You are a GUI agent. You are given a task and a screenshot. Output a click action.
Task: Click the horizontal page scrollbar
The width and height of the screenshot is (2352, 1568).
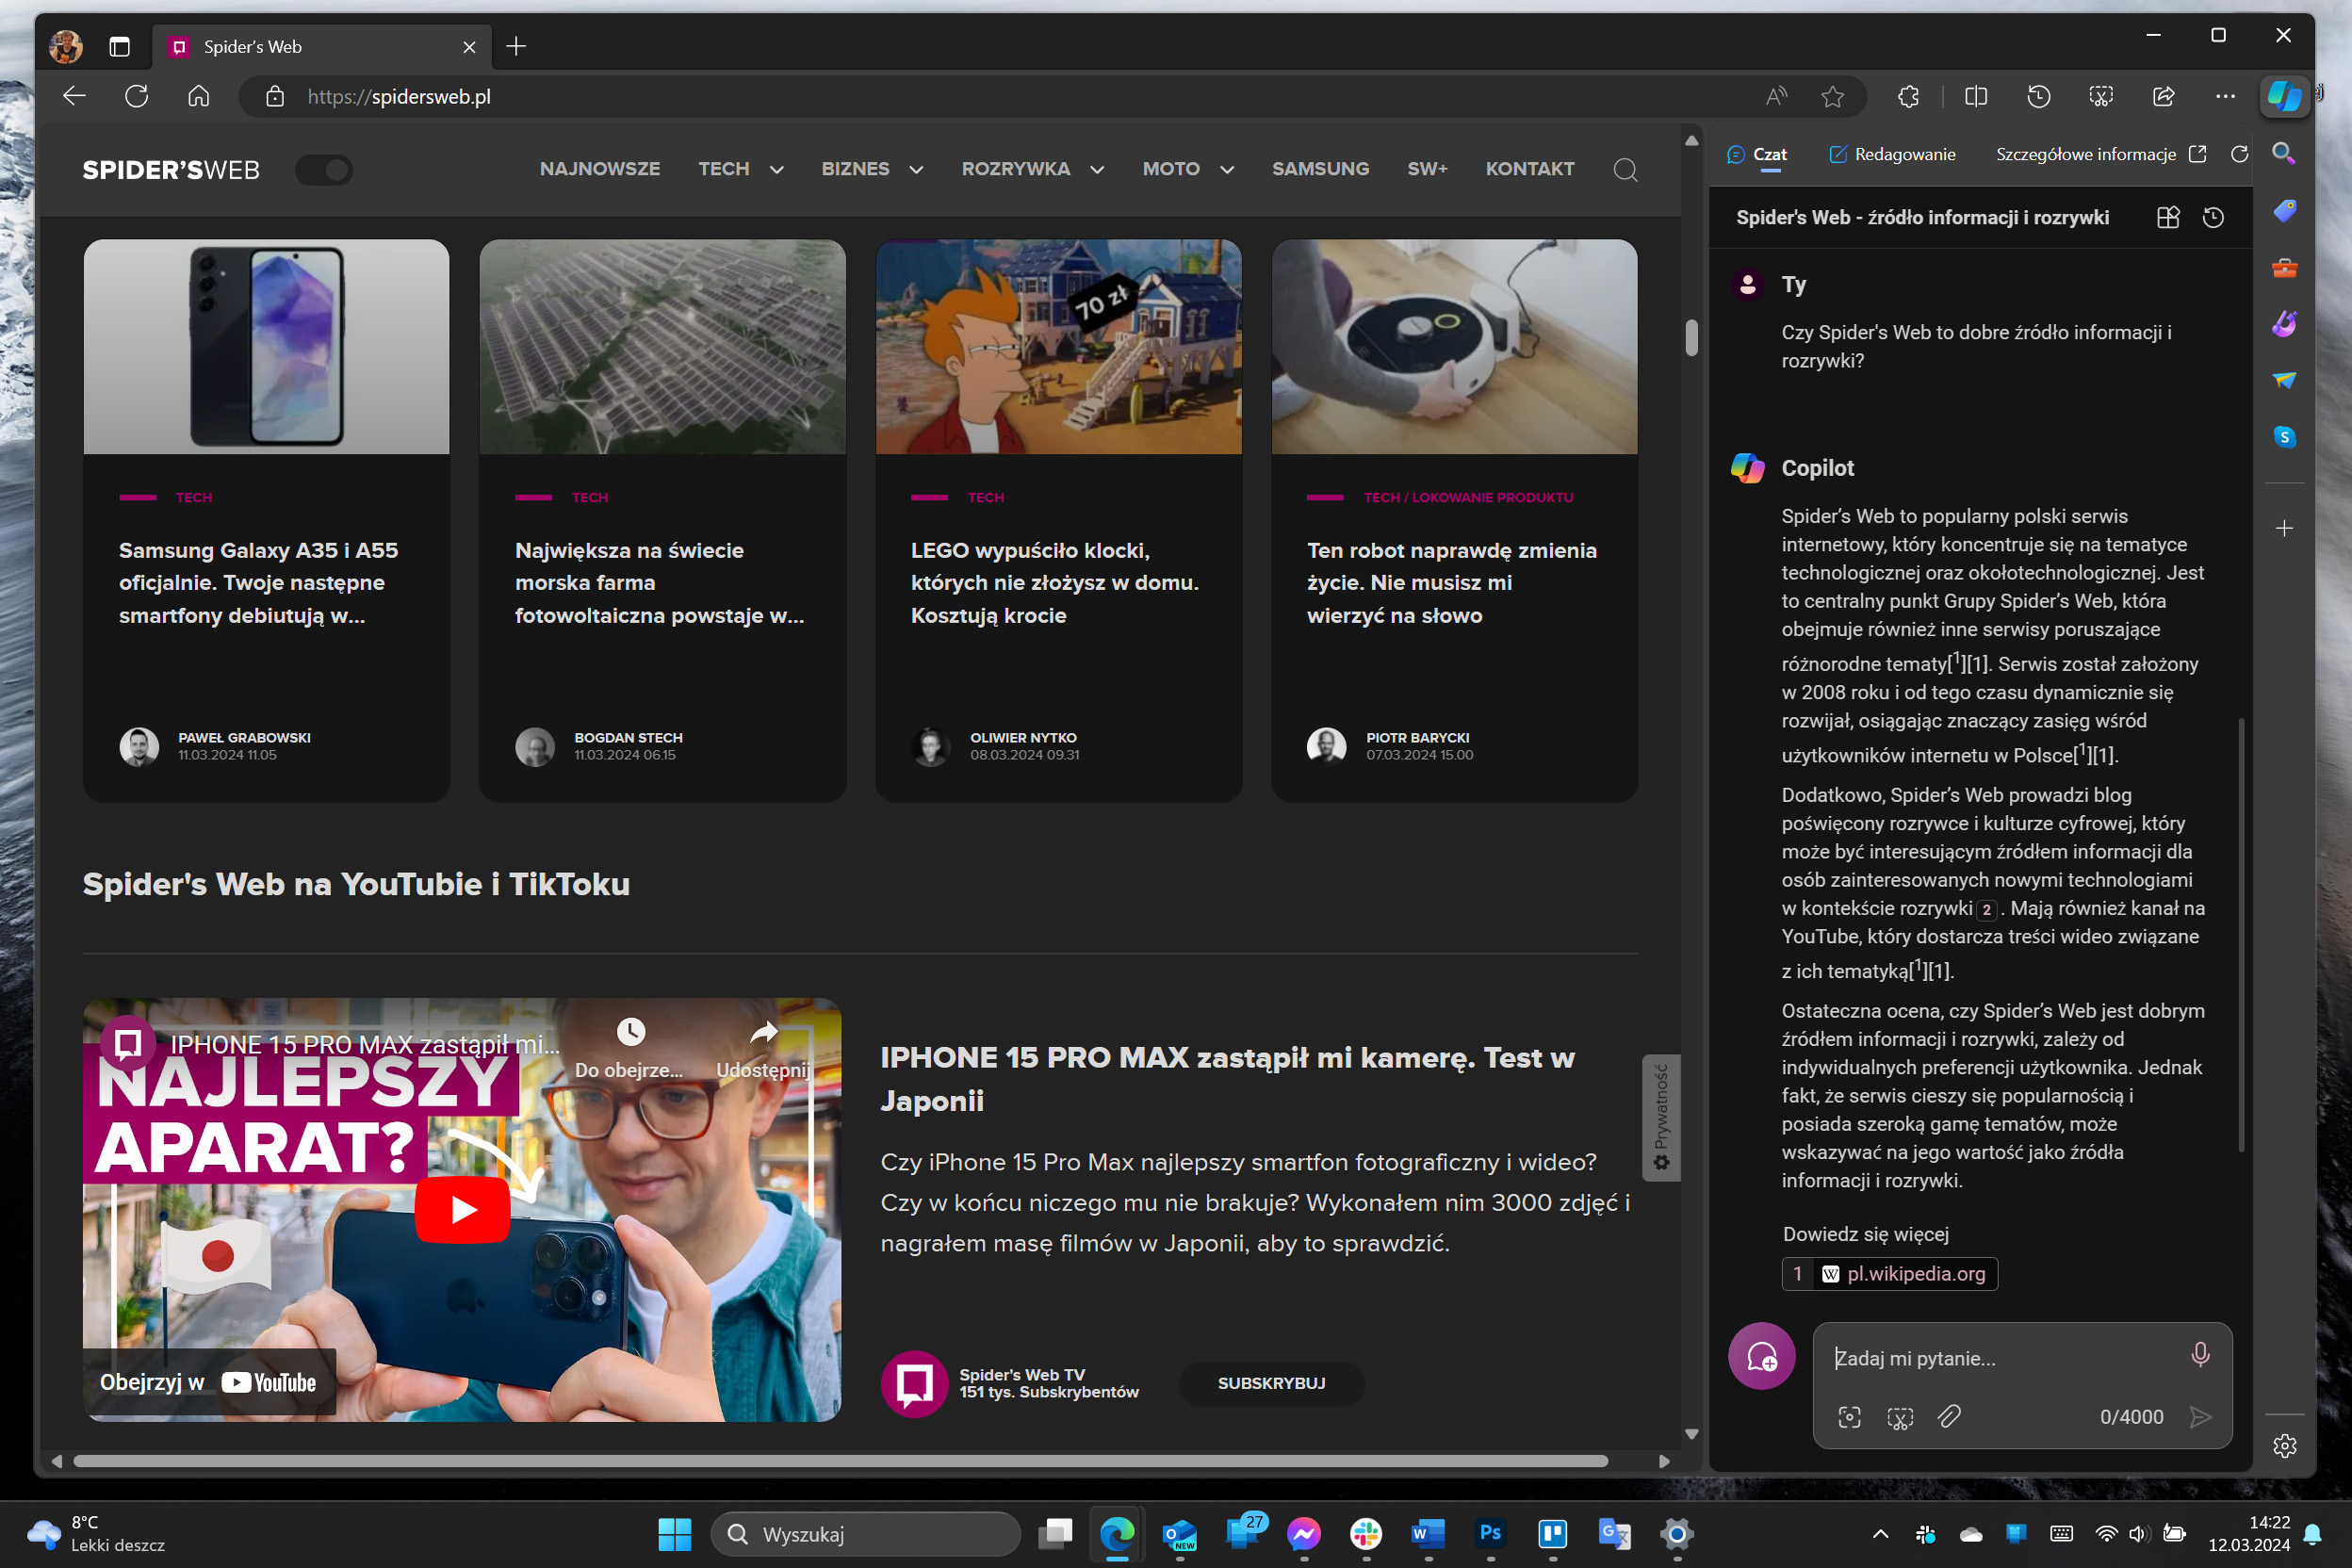pos(840,1461)
